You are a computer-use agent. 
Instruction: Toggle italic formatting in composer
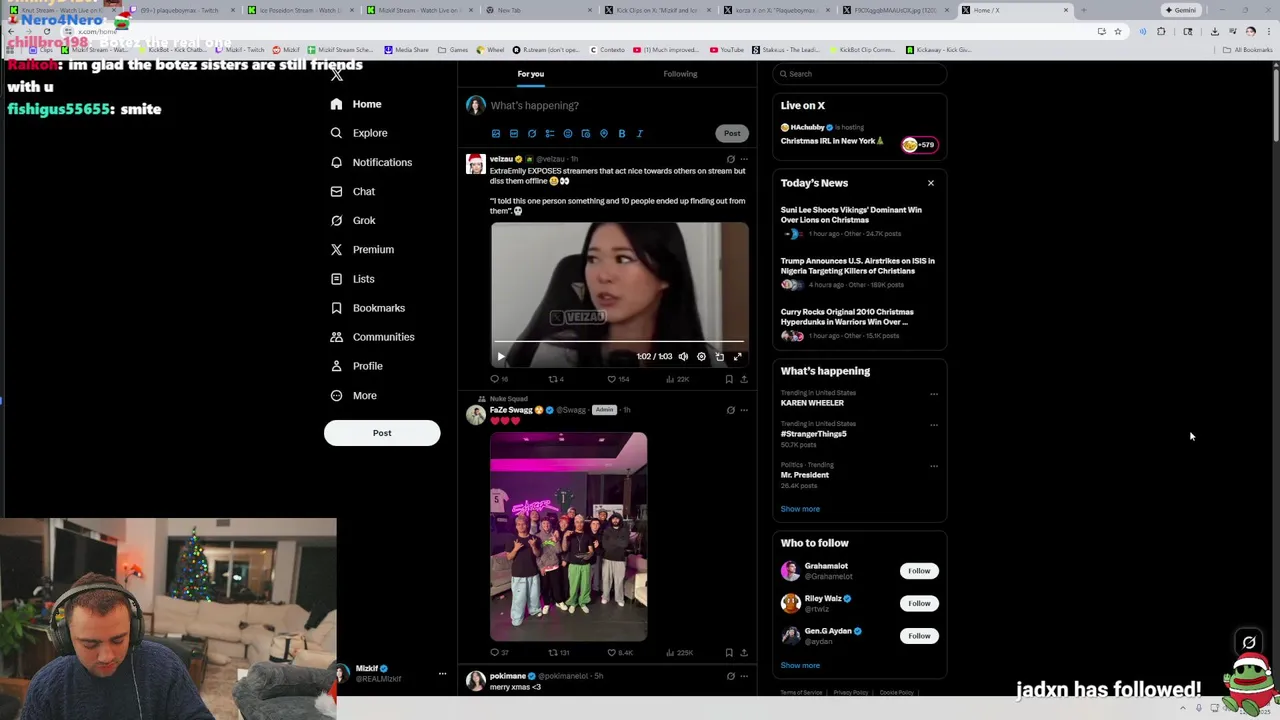(x=640, y=133)
